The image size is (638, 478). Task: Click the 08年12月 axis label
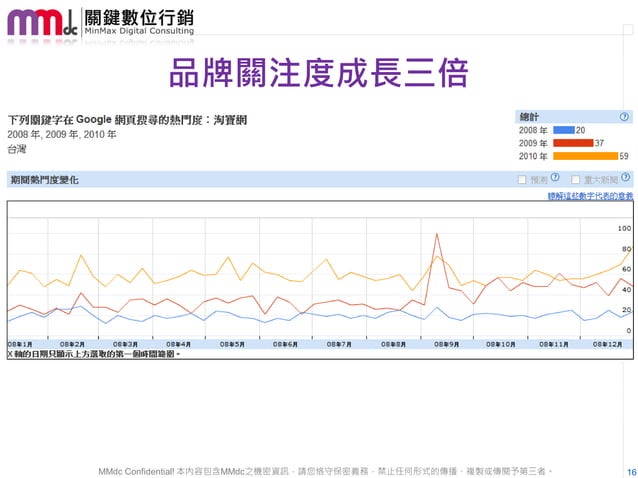click(x=607, y=345)
